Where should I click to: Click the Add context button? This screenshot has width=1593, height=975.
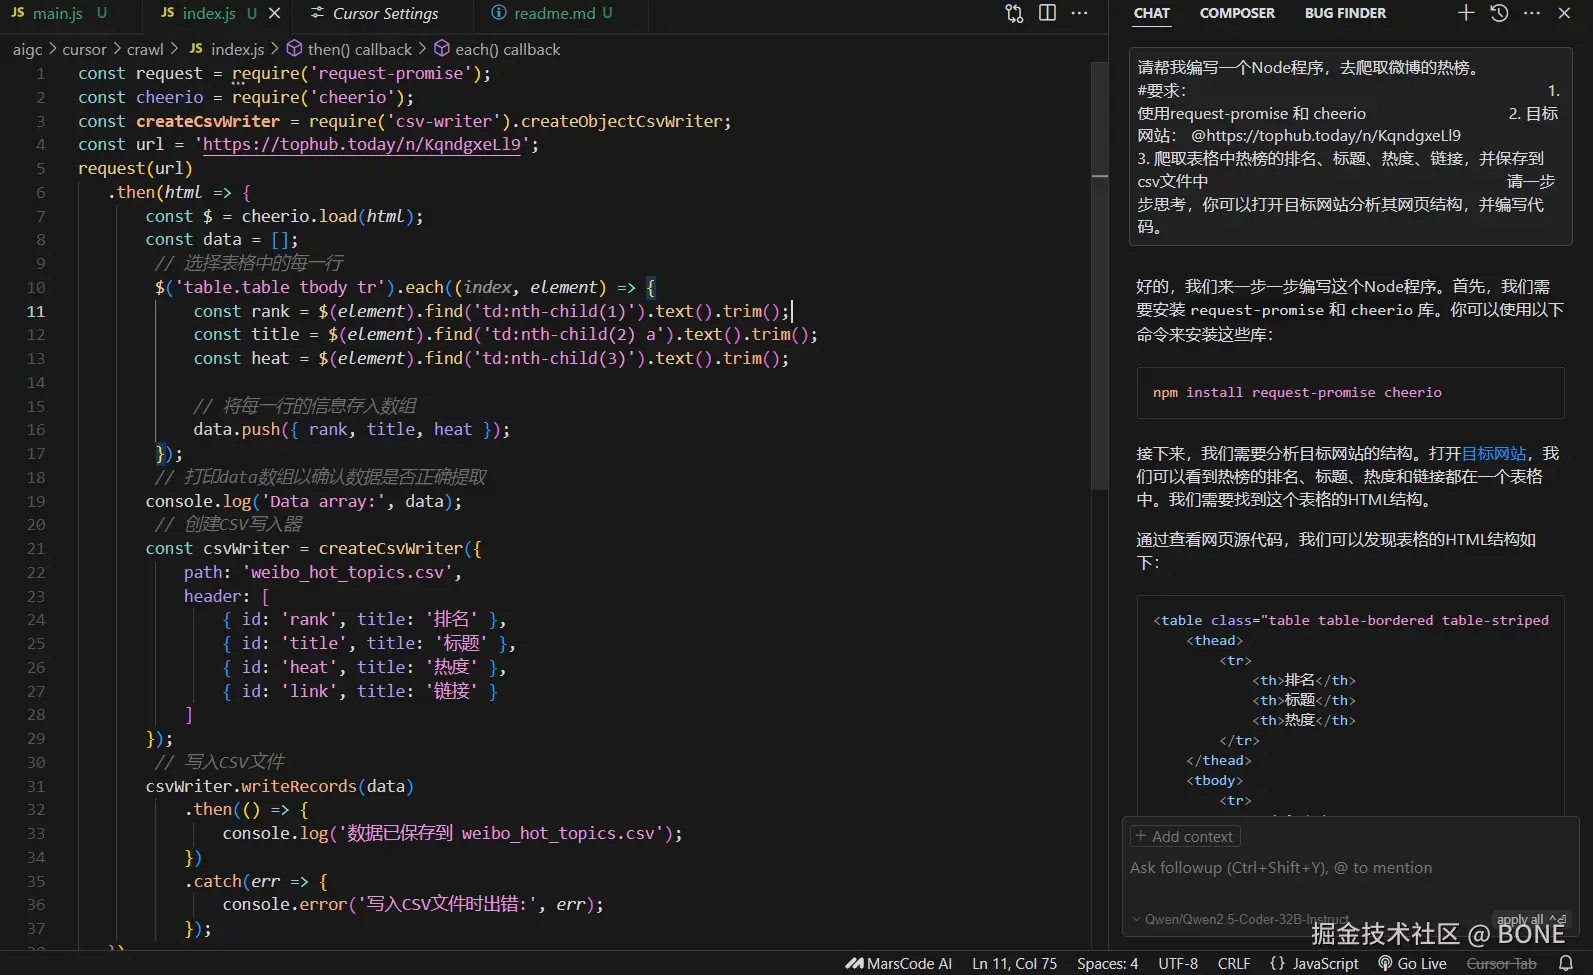pos(1185,836)
